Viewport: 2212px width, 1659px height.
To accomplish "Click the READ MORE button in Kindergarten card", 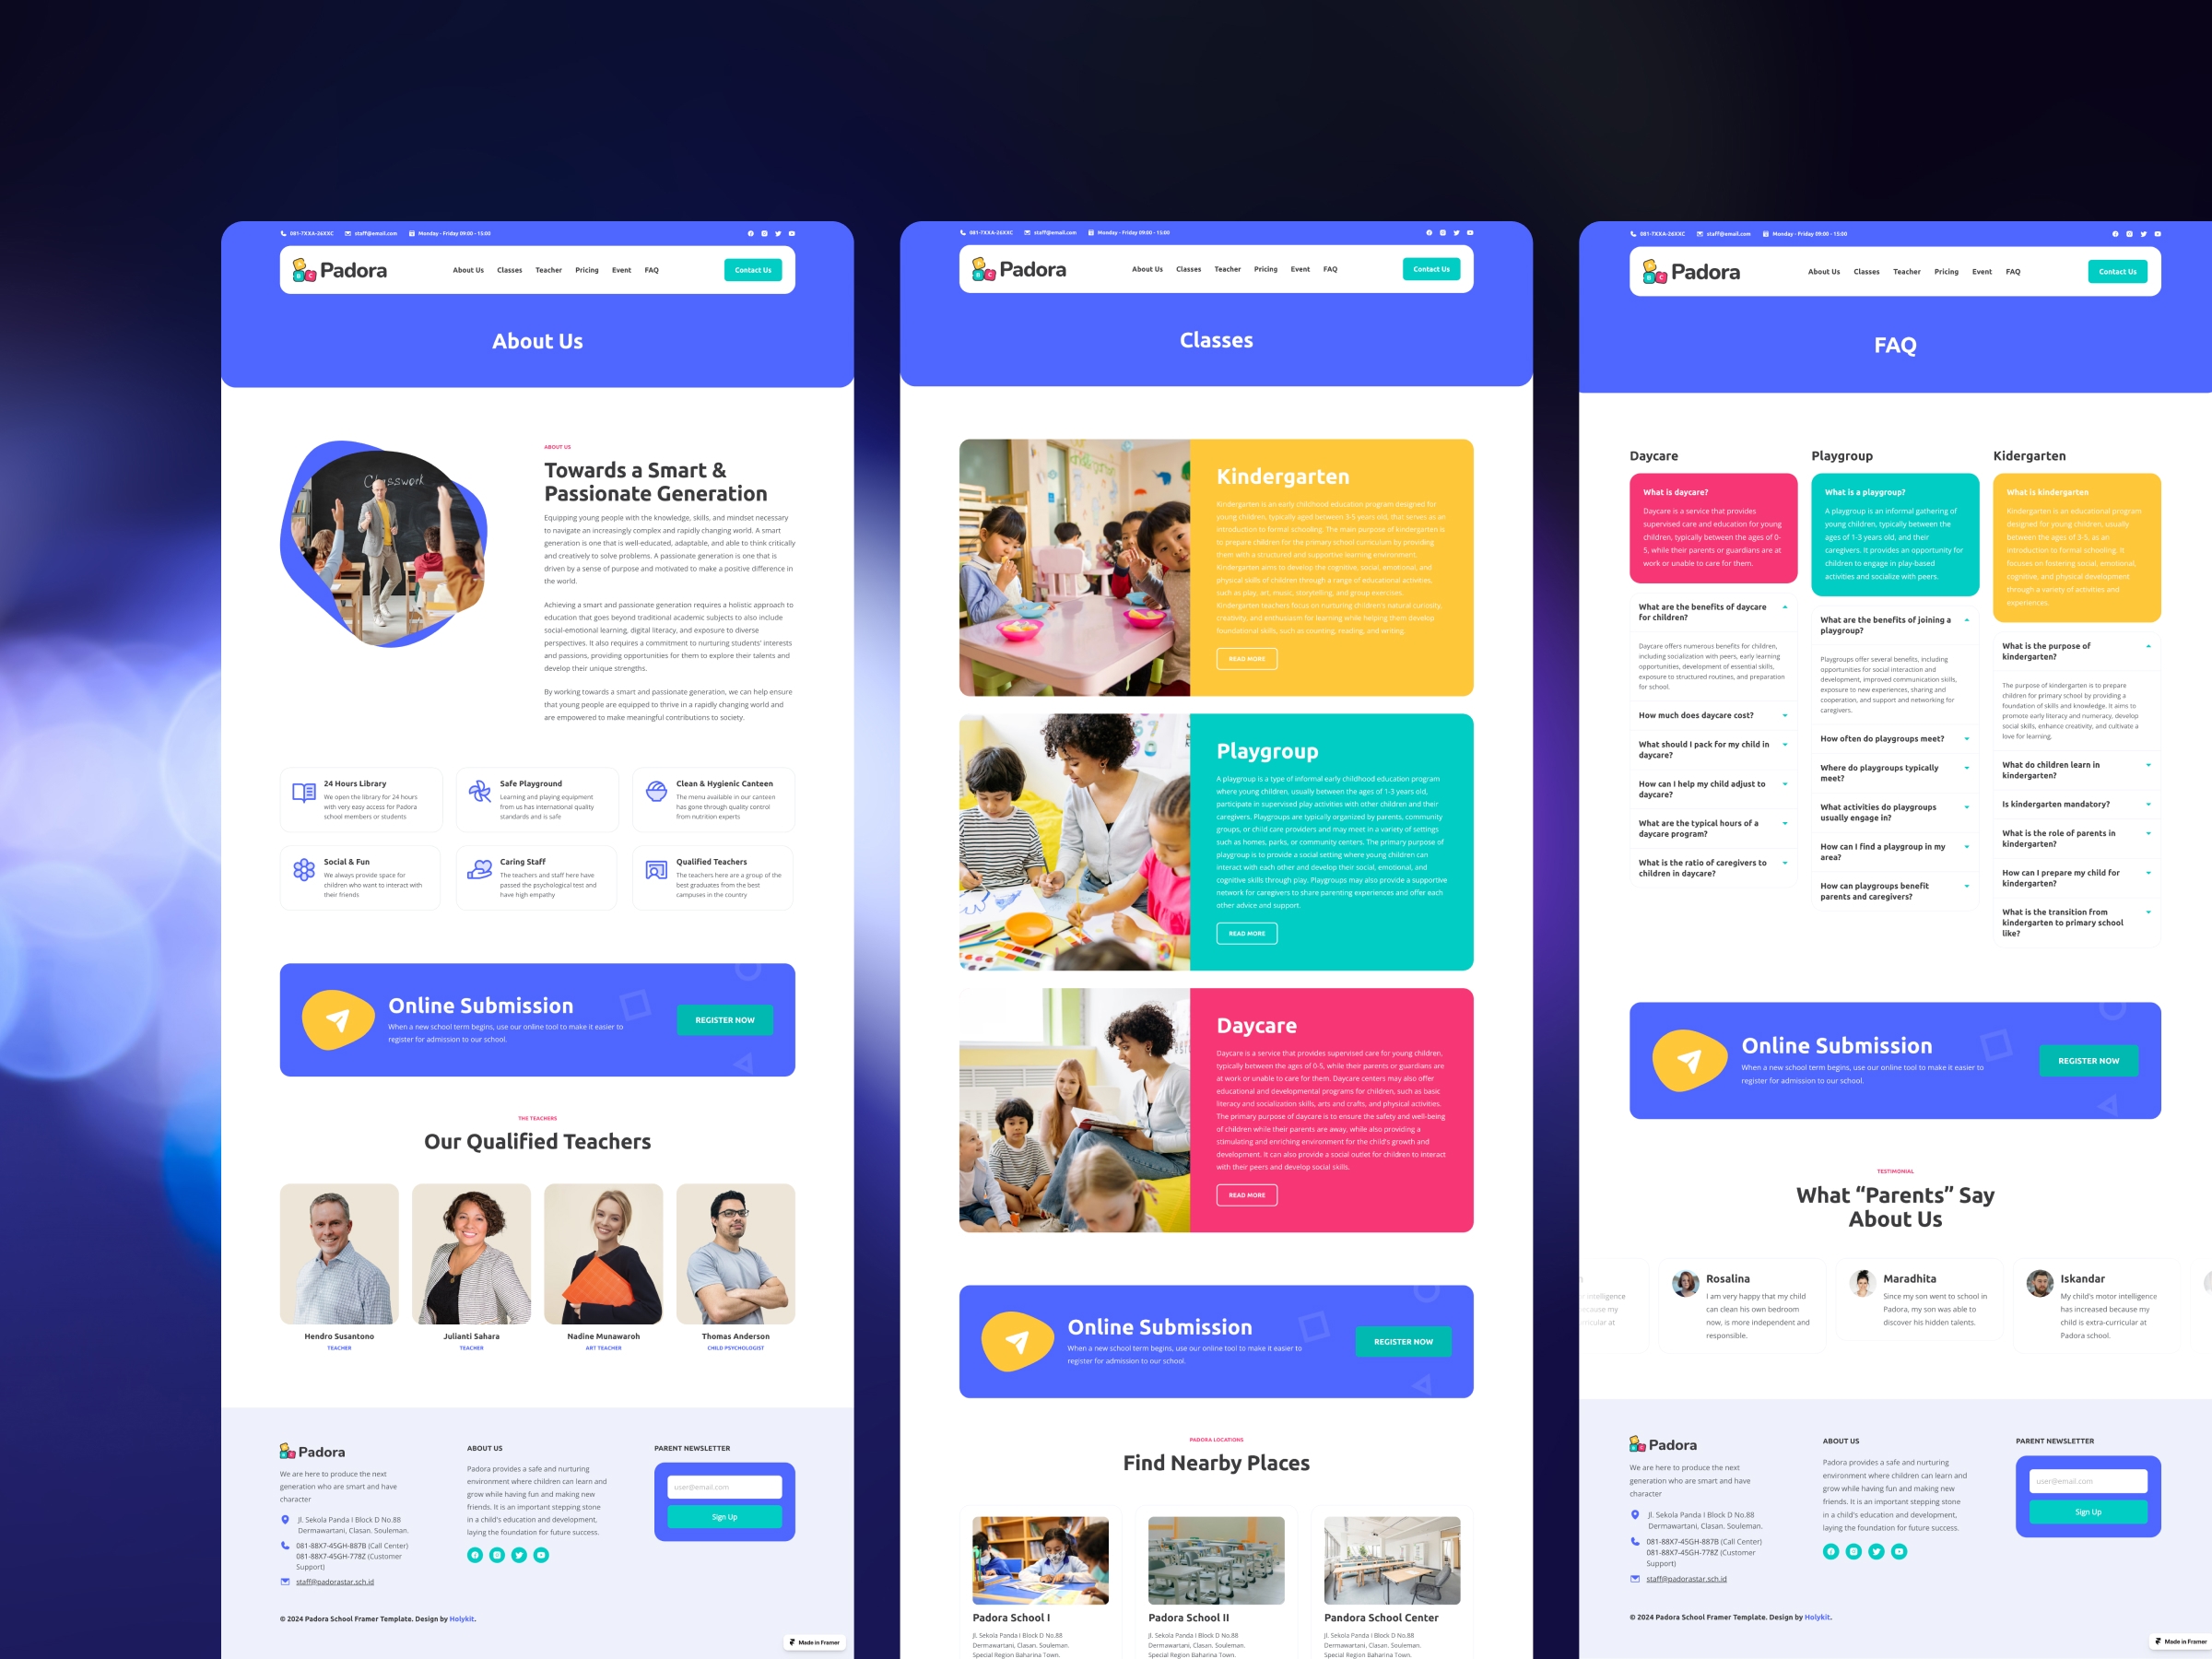I will (x=1247, y=659).
